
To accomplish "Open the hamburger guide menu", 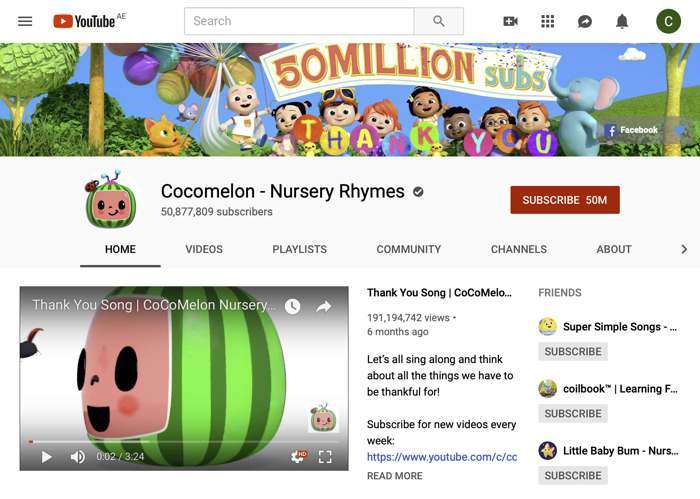I will pos(25,21).
